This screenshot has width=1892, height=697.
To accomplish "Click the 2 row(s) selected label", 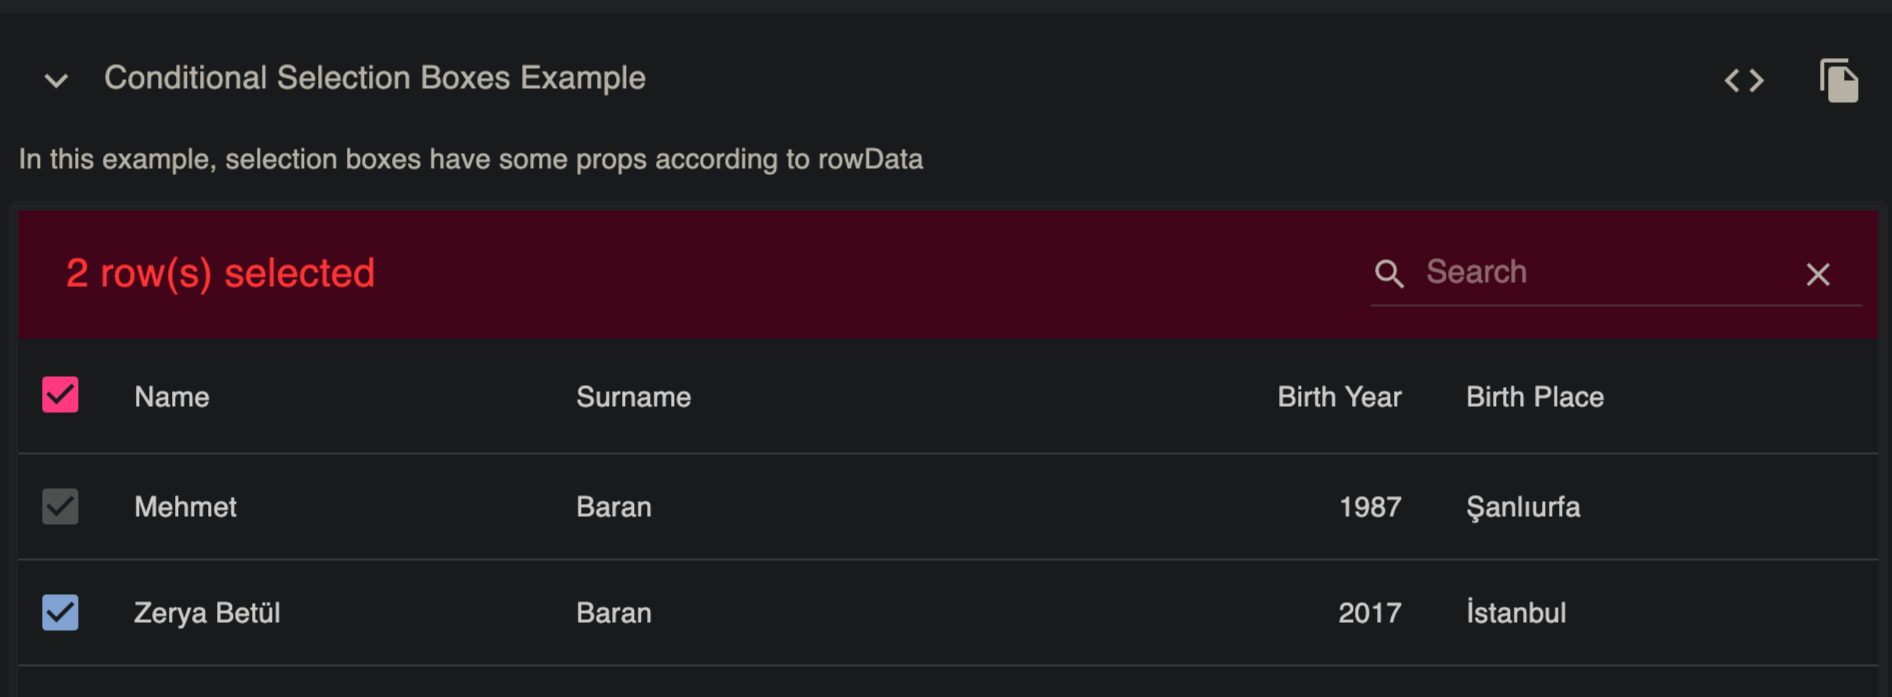I will click(221, 273).
